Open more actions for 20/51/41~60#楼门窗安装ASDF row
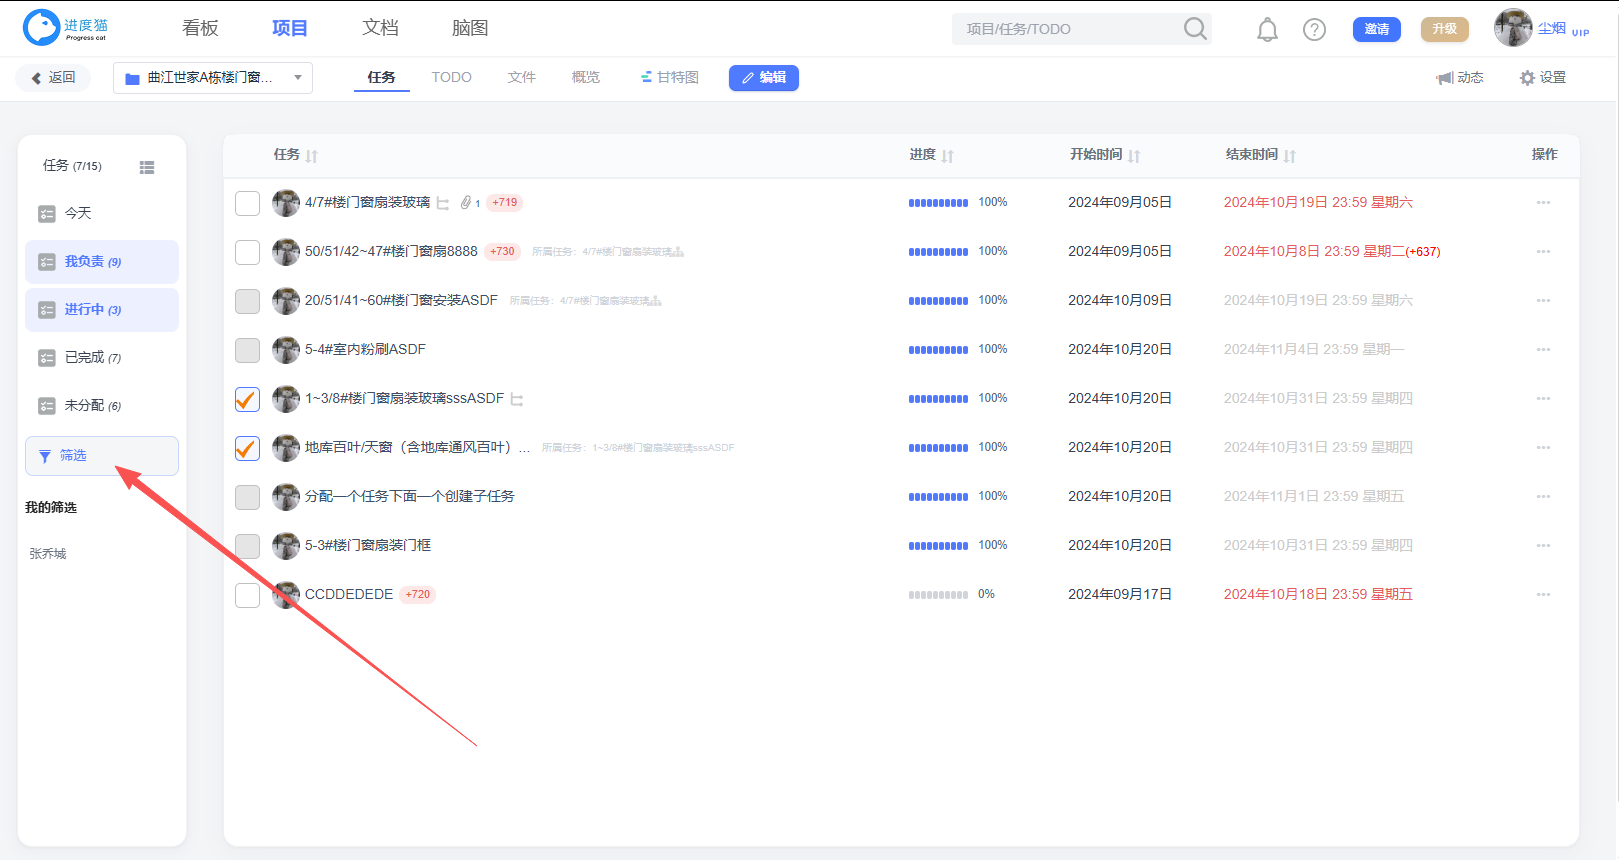The image size is (1619, 860). coord(1543,301)
